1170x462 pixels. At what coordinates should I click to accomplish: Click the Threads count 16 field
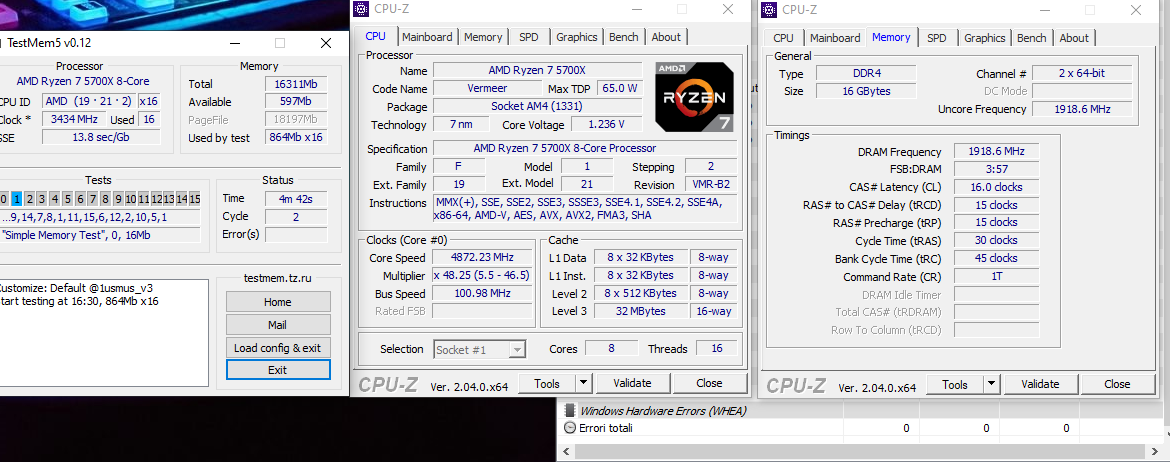click(x=716, y=349)
